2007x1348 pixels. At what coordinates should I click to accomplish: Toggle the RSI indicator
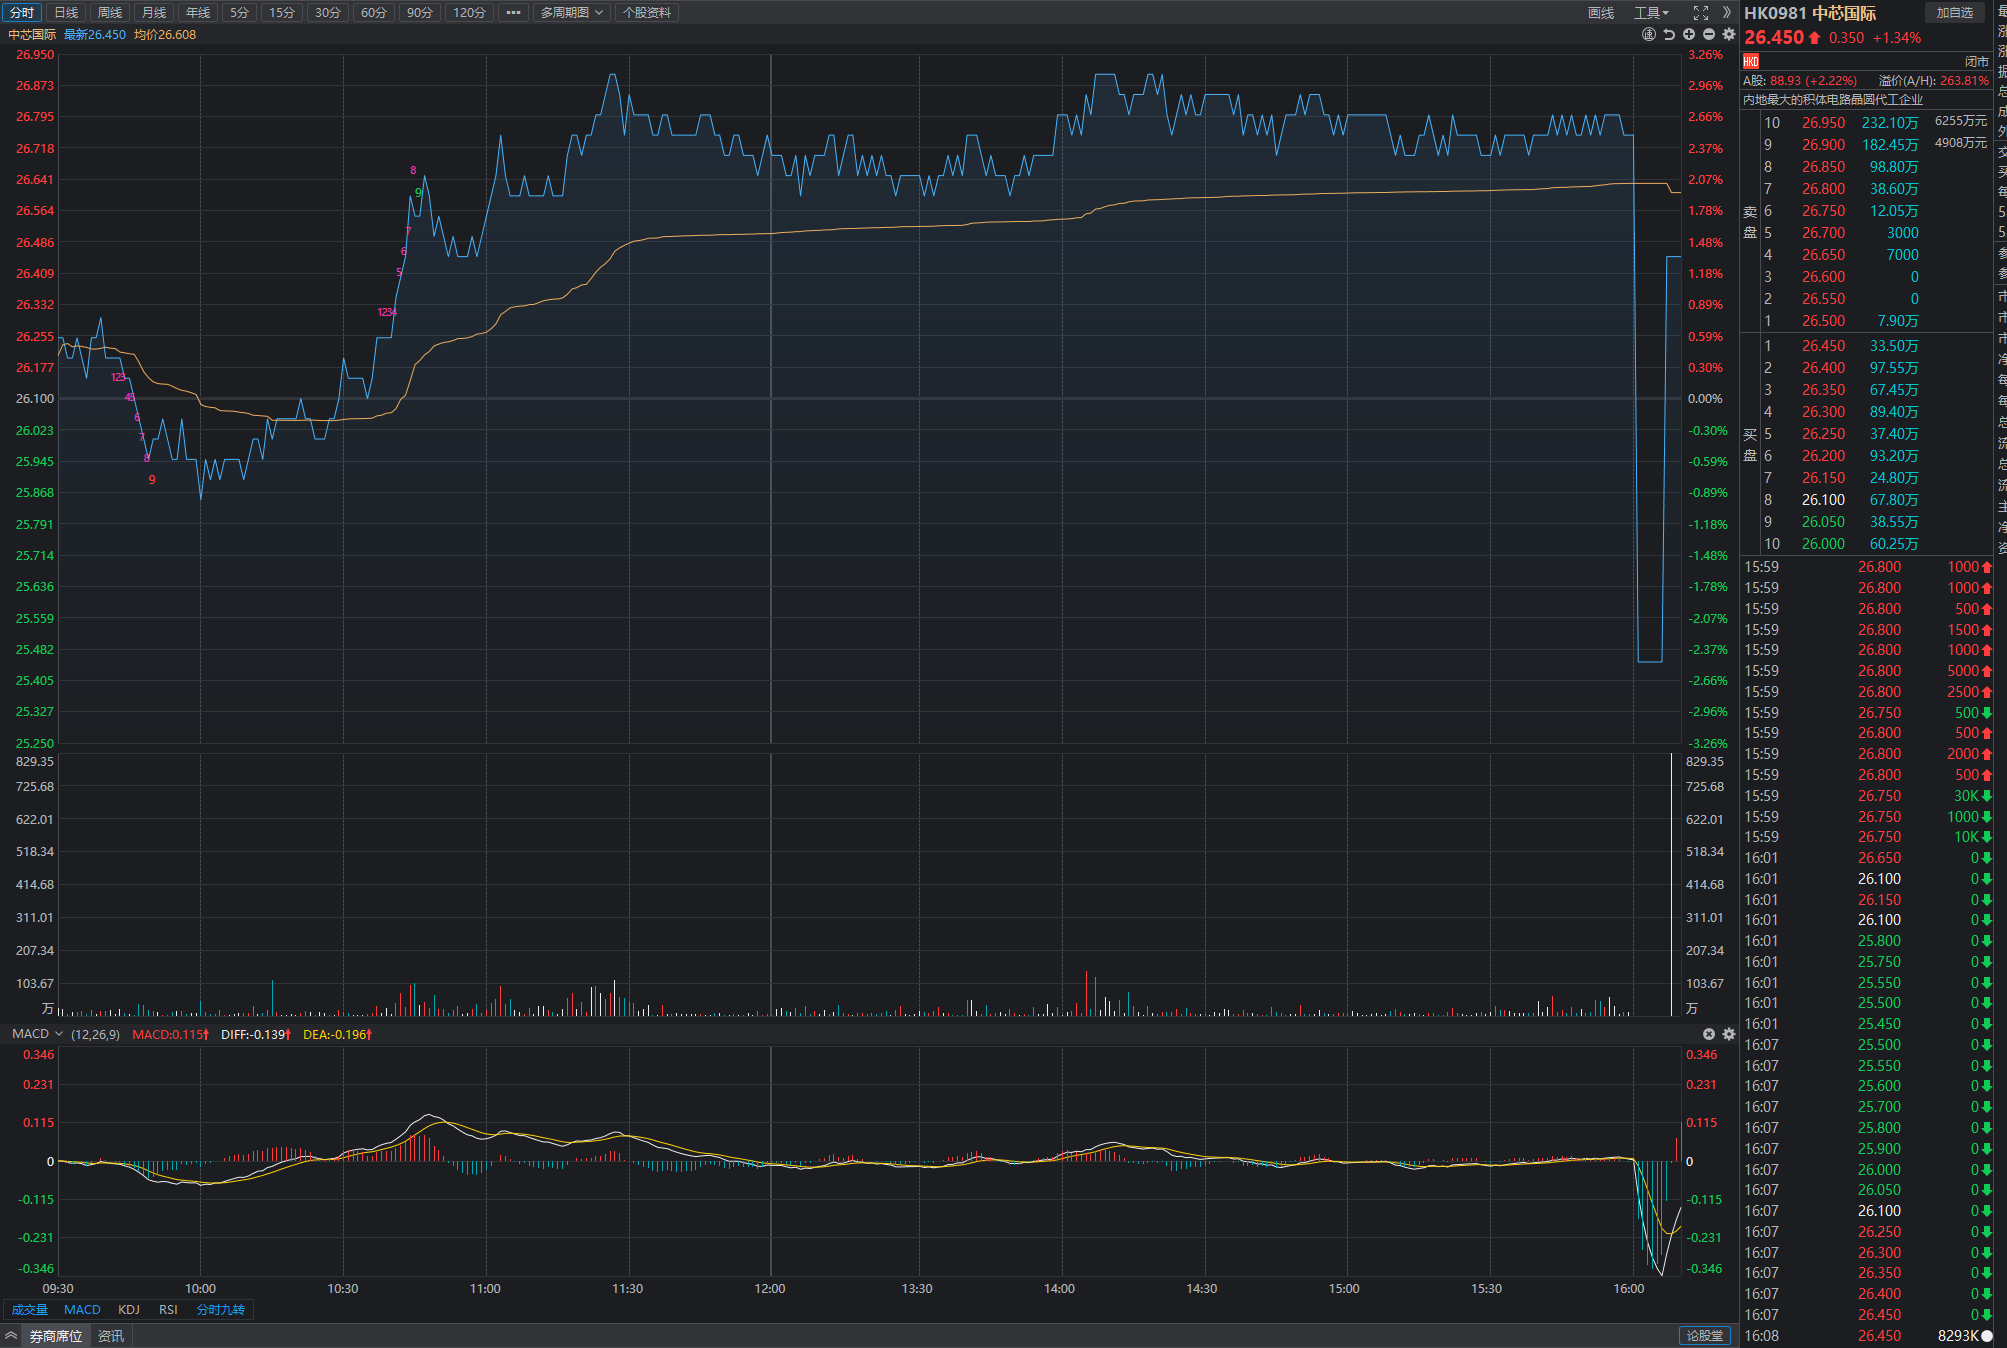(168, 1310)
